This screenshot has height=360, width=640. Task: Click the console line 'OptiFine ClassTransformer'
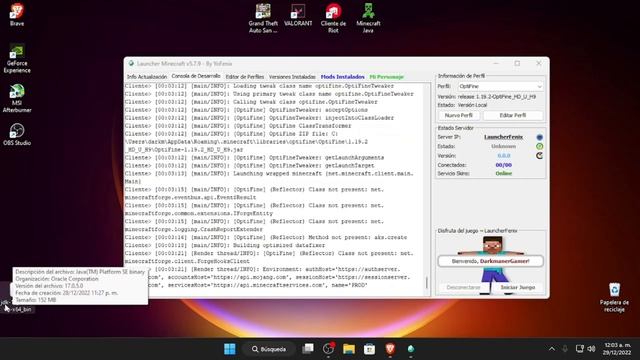[238, 126]
